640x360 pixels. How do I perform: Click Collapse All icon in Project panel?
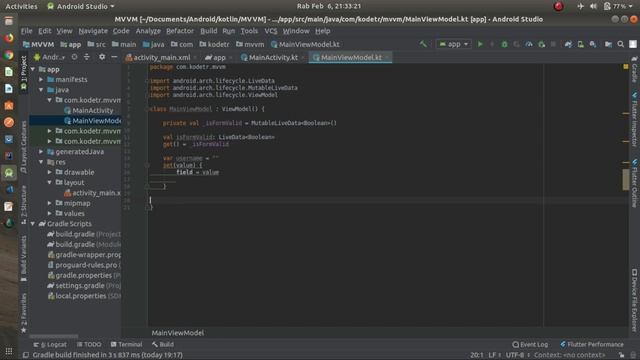point(87,57)
